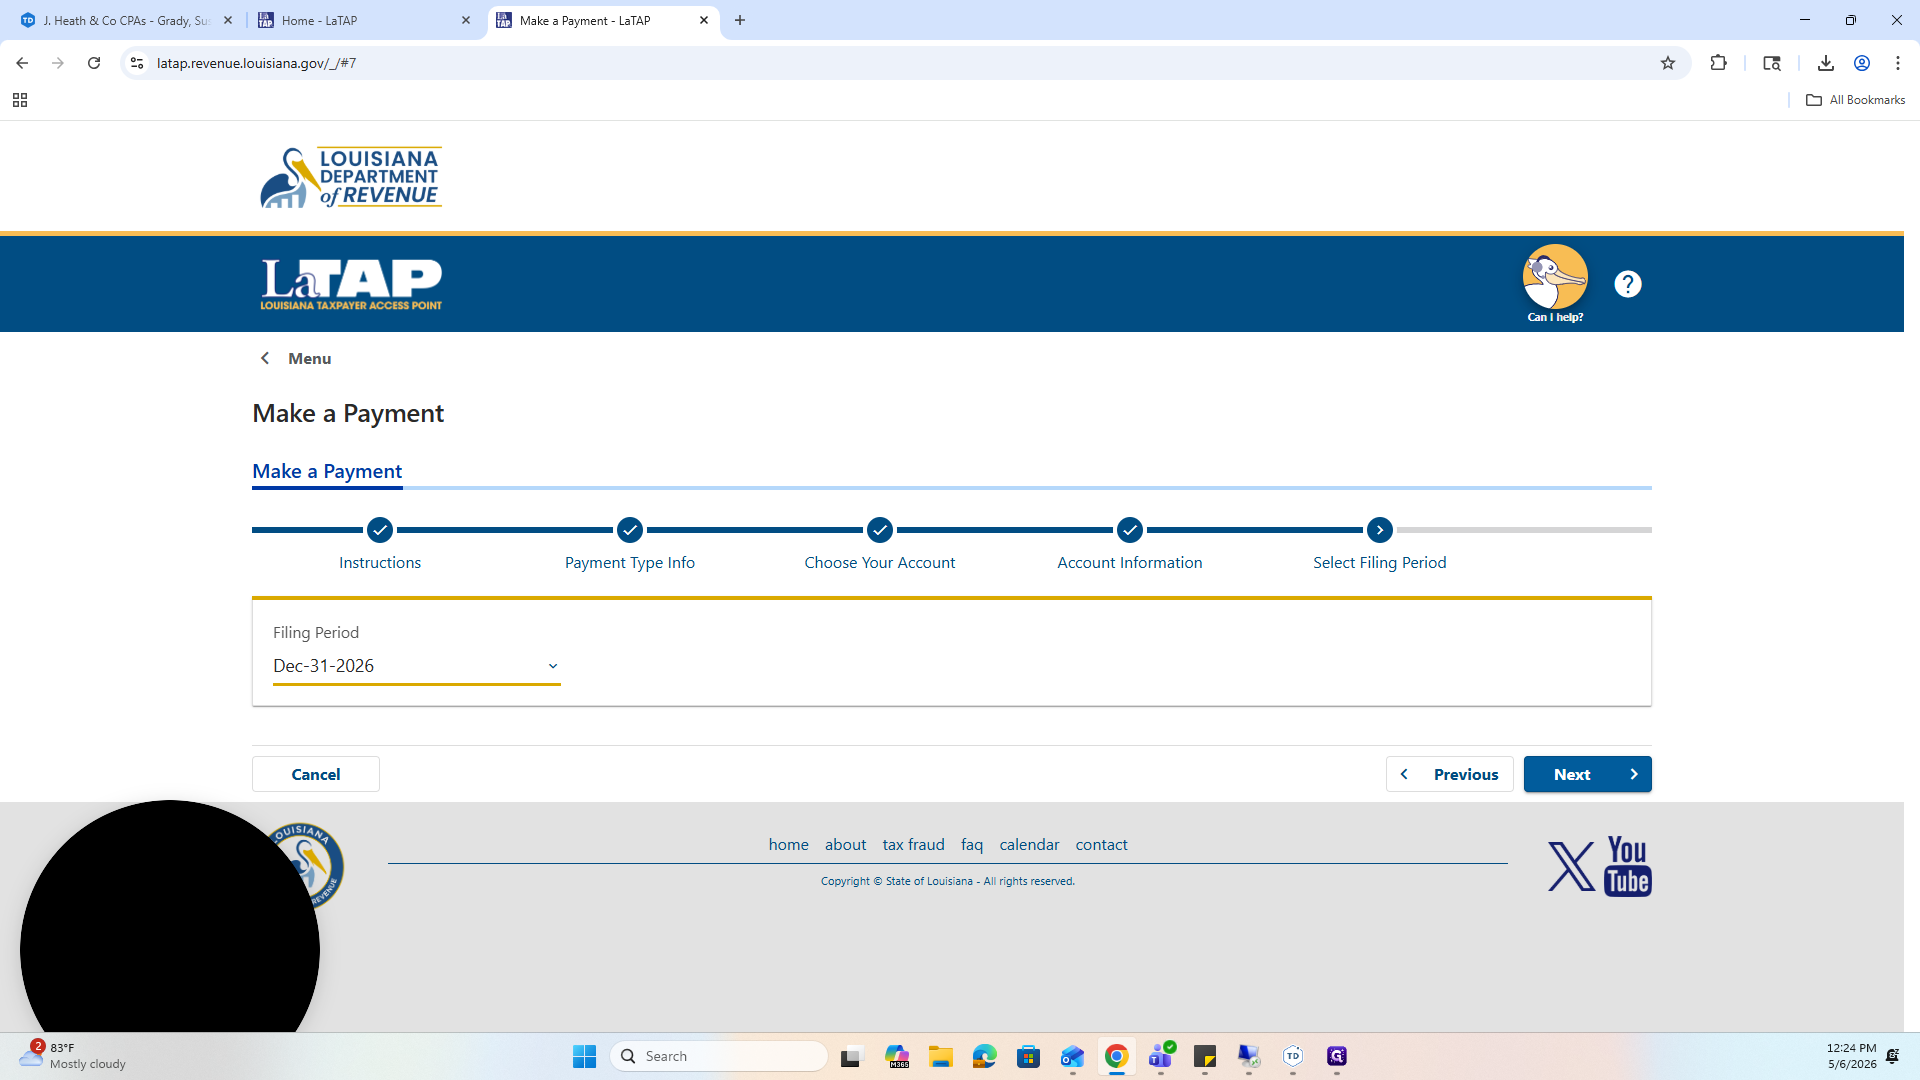The width and height of the screenshot is (1920, 1080).
Task: Go back with the browser back arrow
Action: coord(22,63)
